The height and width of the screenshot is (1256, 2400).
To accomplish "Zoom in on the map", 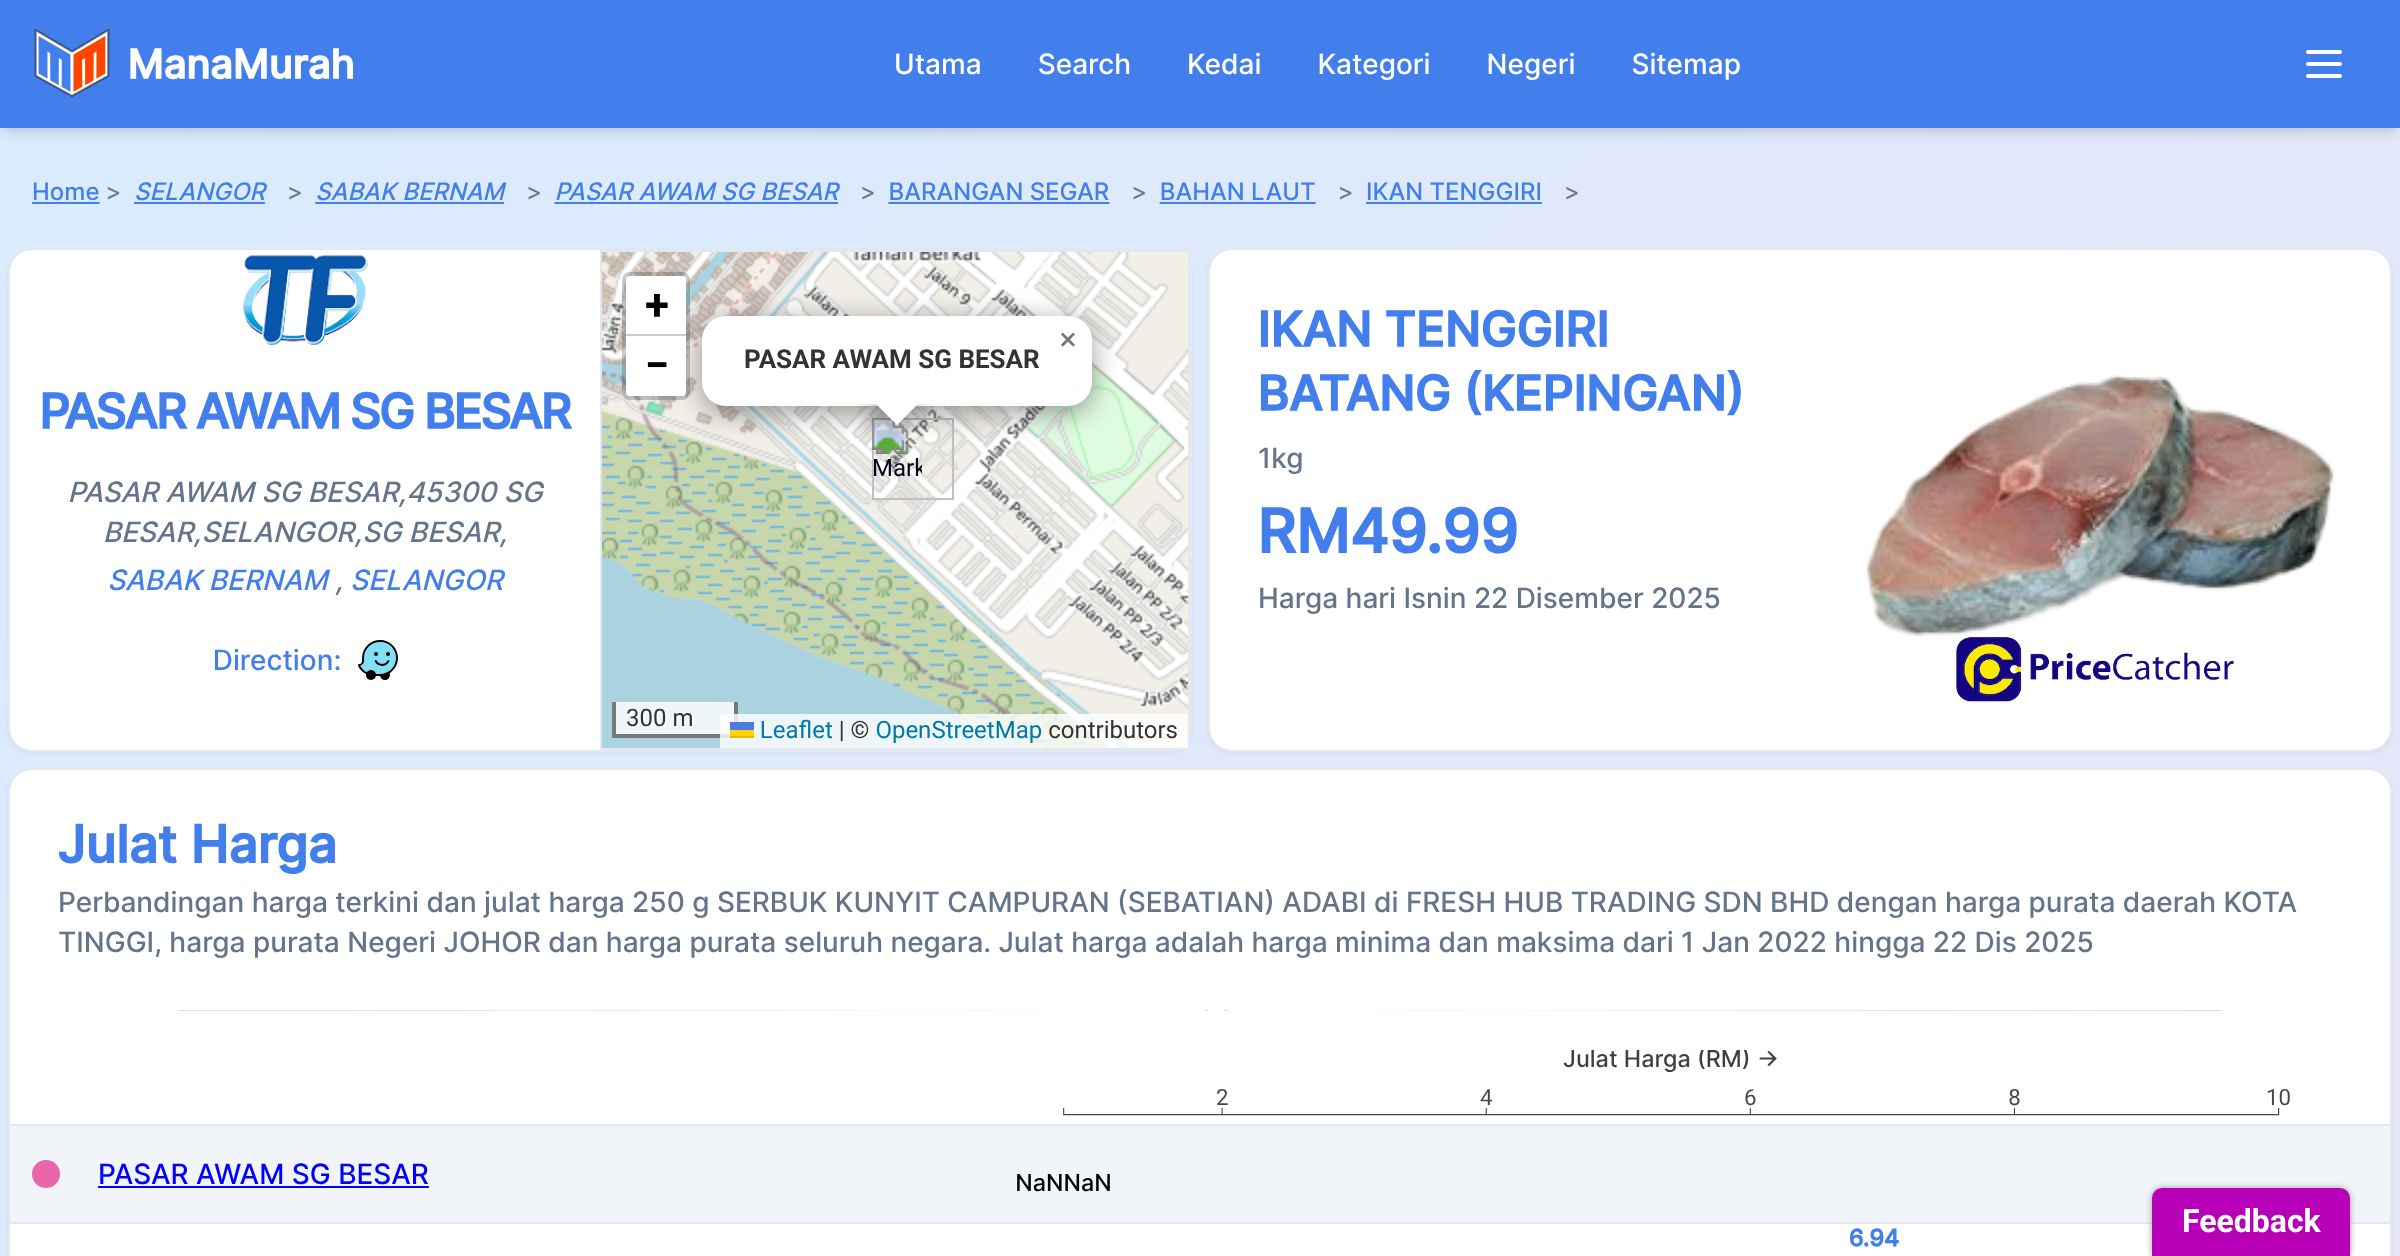I will pyautogui.click(x=656, y=305).
